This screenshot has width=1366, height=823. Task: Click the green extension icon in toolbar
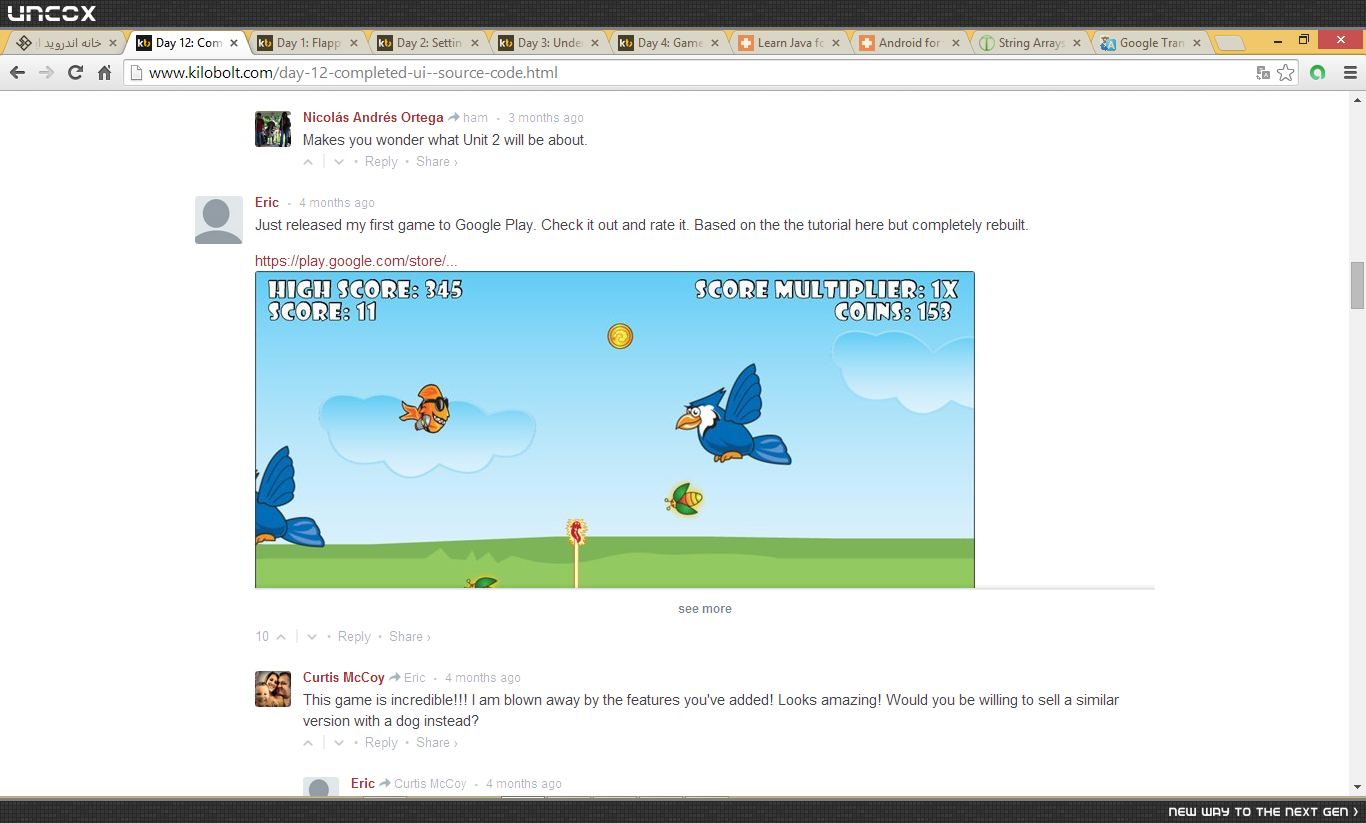pyautogui.click(x=1318, y=72)
